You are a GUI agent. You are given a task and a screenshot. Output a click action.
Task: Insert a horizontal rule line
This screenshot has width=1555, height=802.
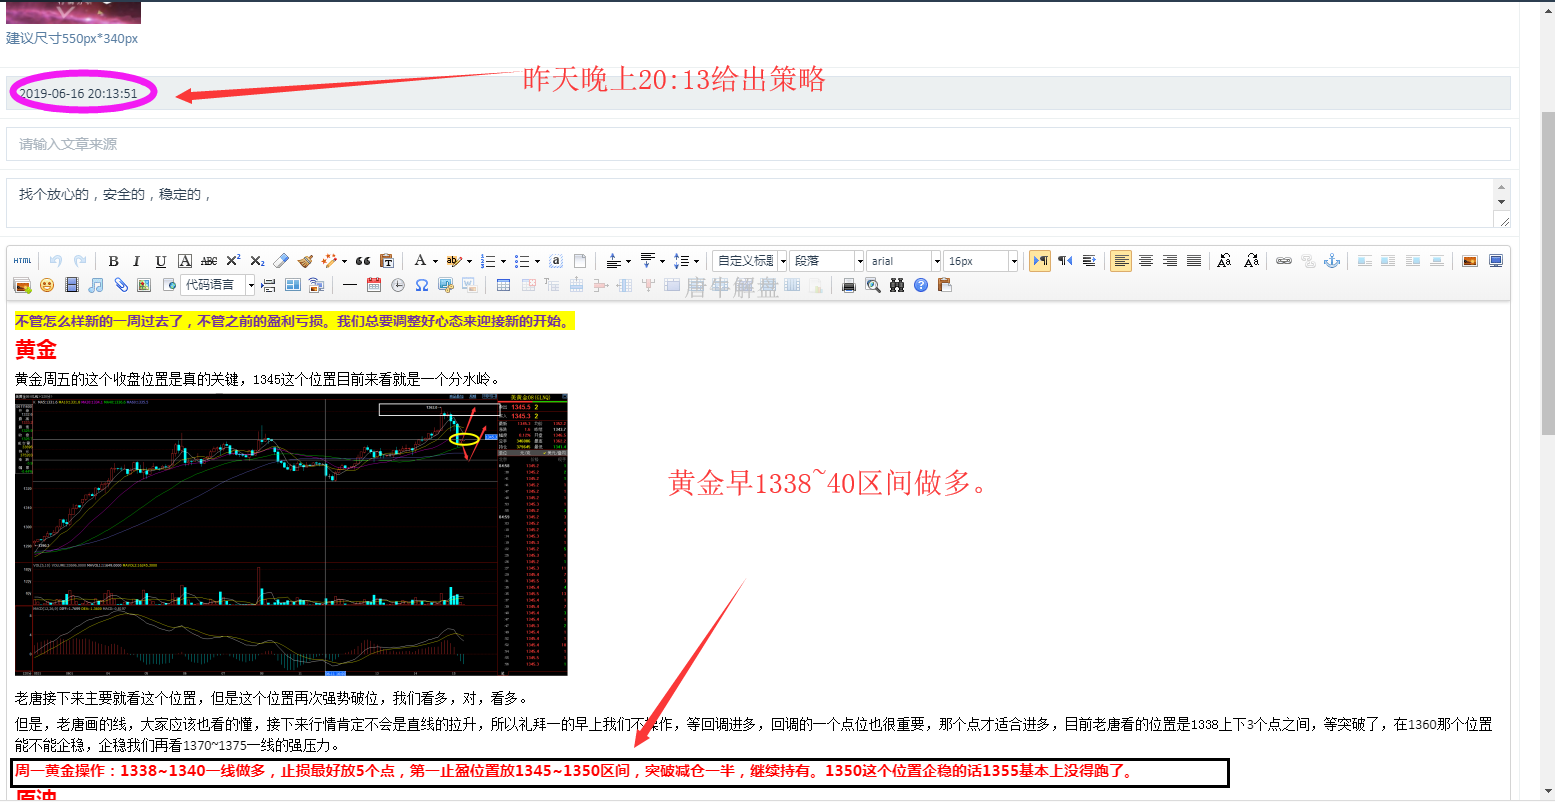point(349,285)
